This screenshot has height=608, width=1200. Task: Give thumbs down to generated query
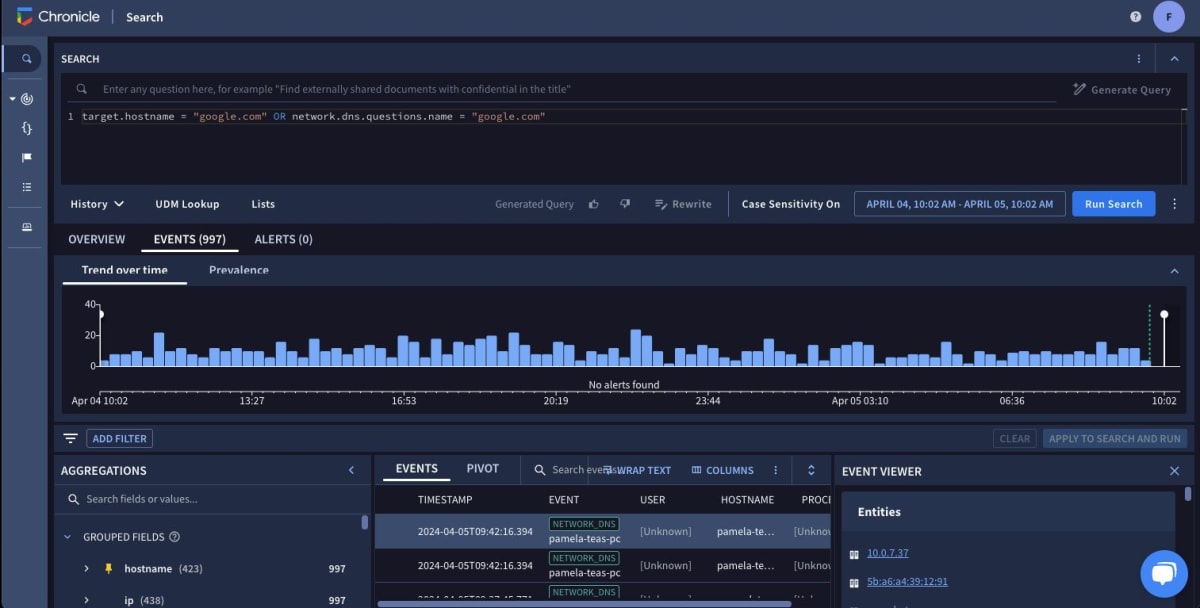(625, 204)
